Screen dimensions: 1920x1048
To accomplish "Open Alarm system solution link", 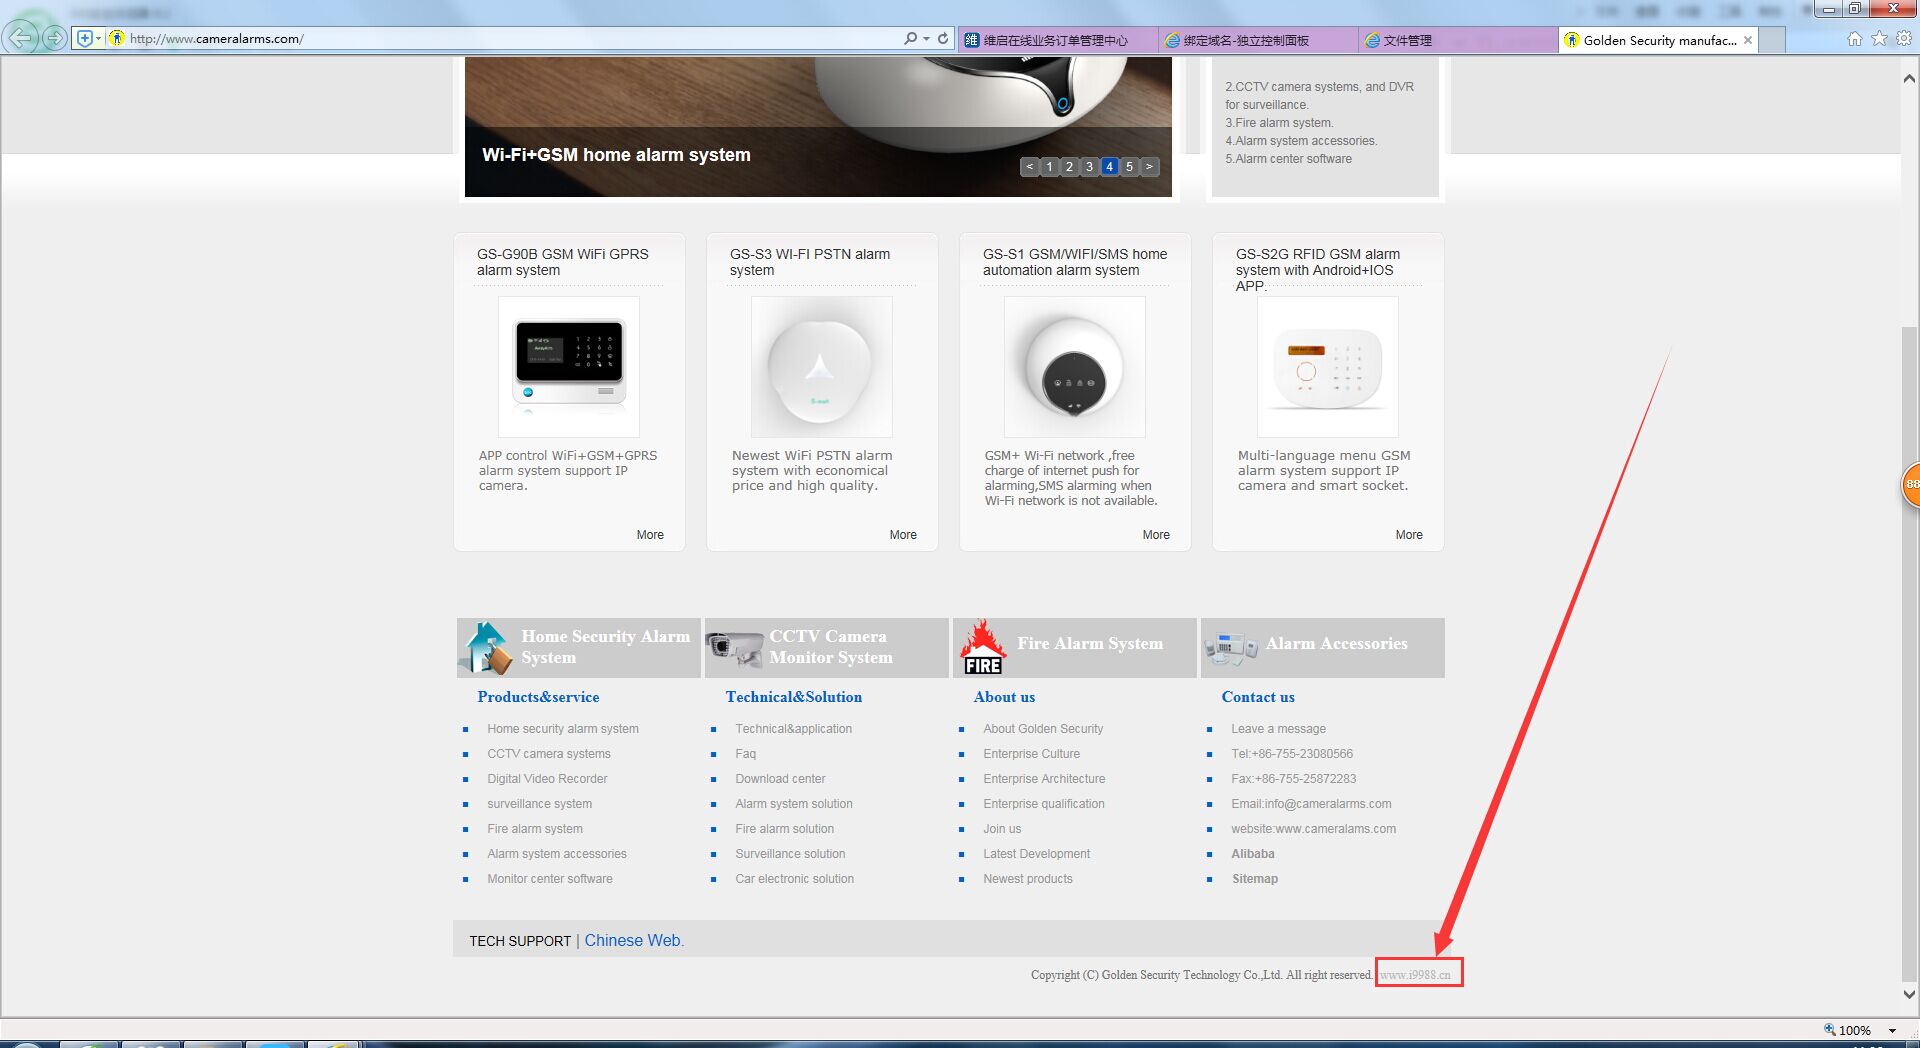I will 794,804.
